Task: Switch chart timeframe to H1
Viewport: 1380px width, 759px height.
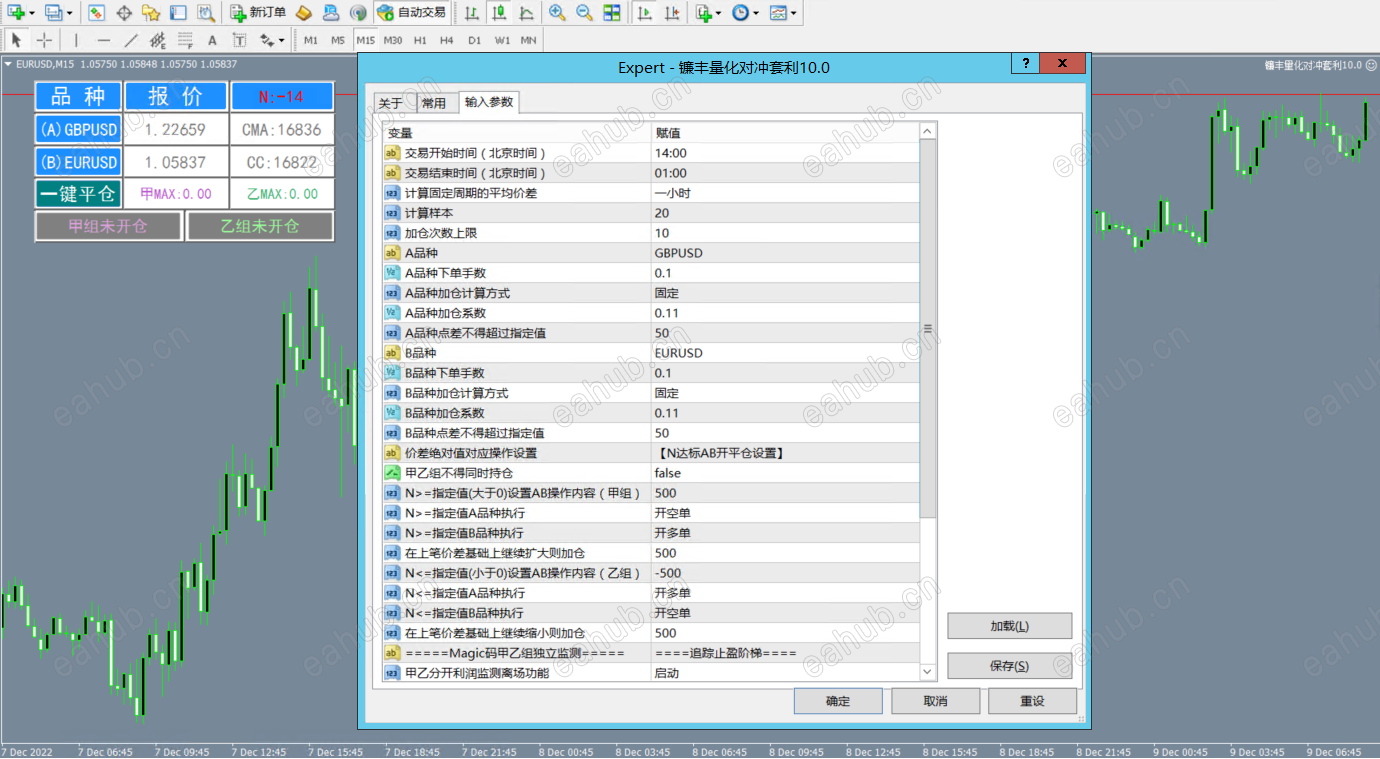Action: pos(420,40)
